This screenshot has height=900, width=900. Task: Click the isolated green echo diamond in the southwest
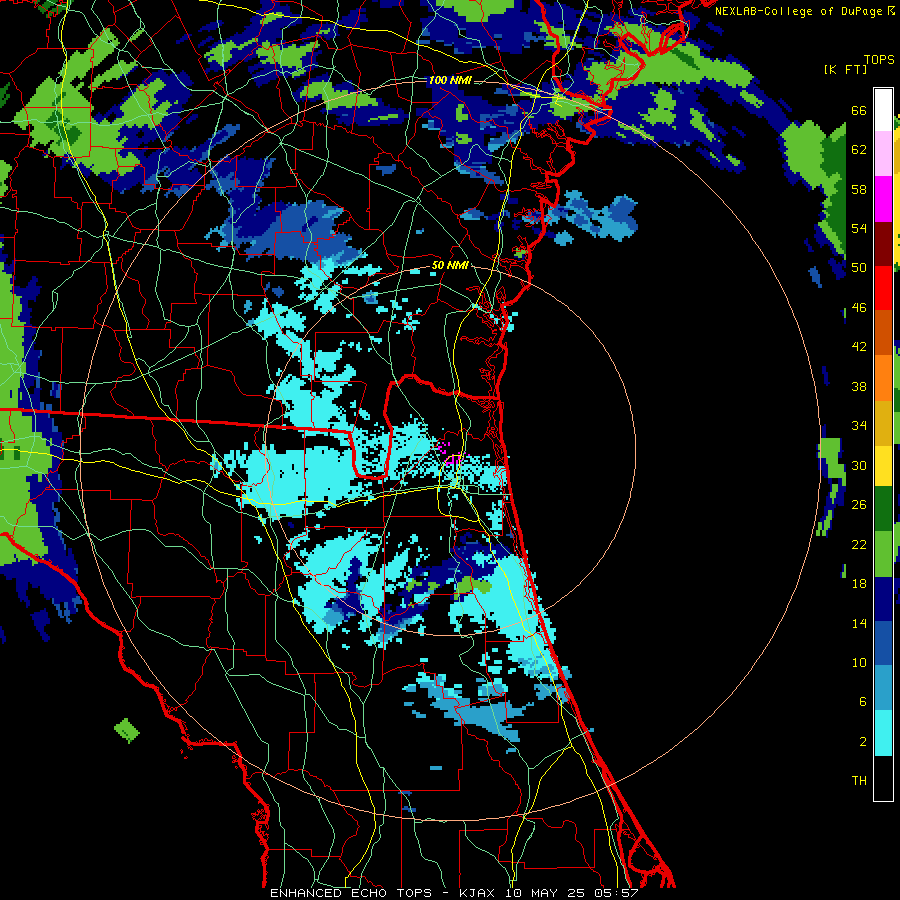pyautogui.click(x=127, y=730)
